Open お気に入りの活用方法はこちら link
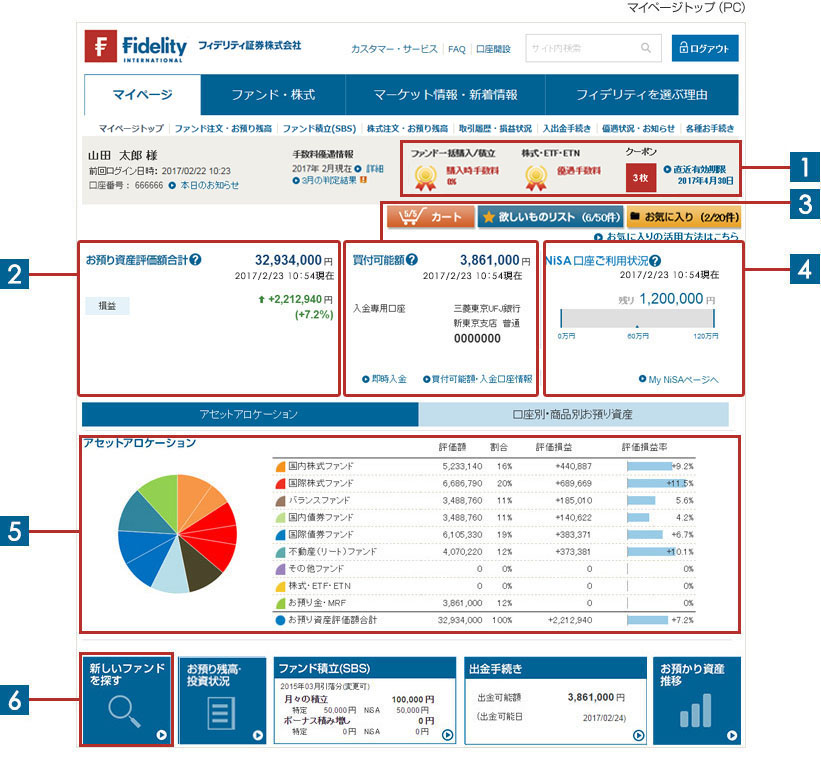The image size is (821, 759). point(672,236)
